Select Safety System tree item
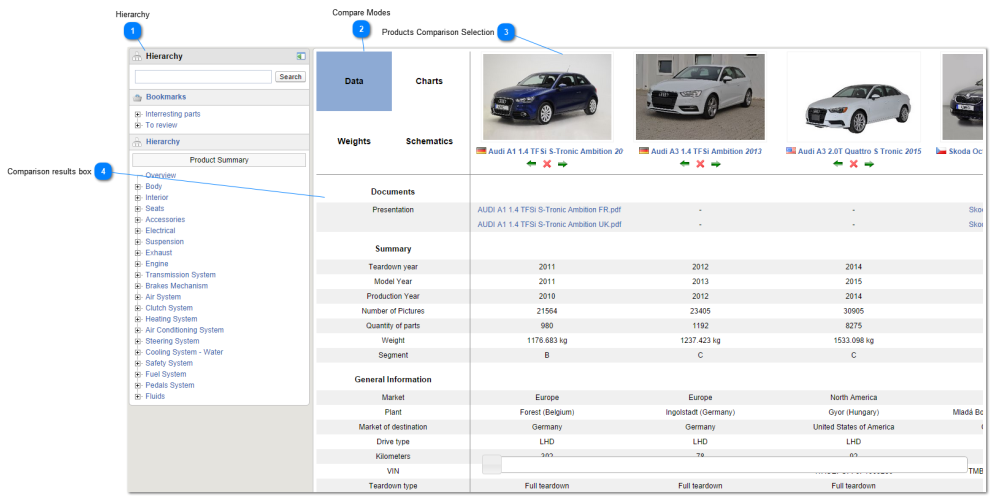Image resolution: width=991 pixels, height=497 pixels. [169, 364]
